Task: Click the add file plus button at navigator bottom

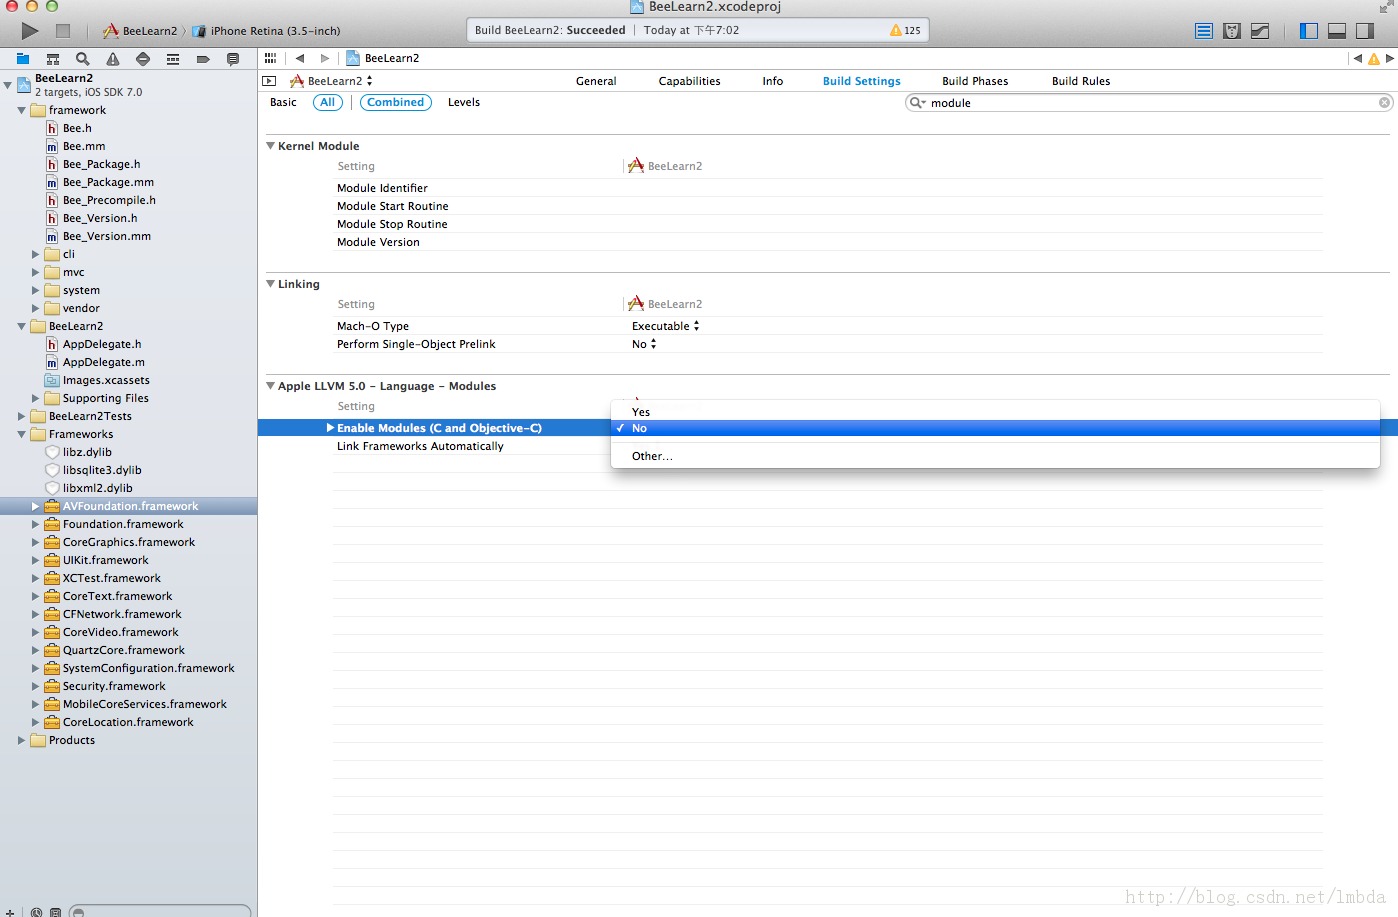Action: [x=10, y=912]
